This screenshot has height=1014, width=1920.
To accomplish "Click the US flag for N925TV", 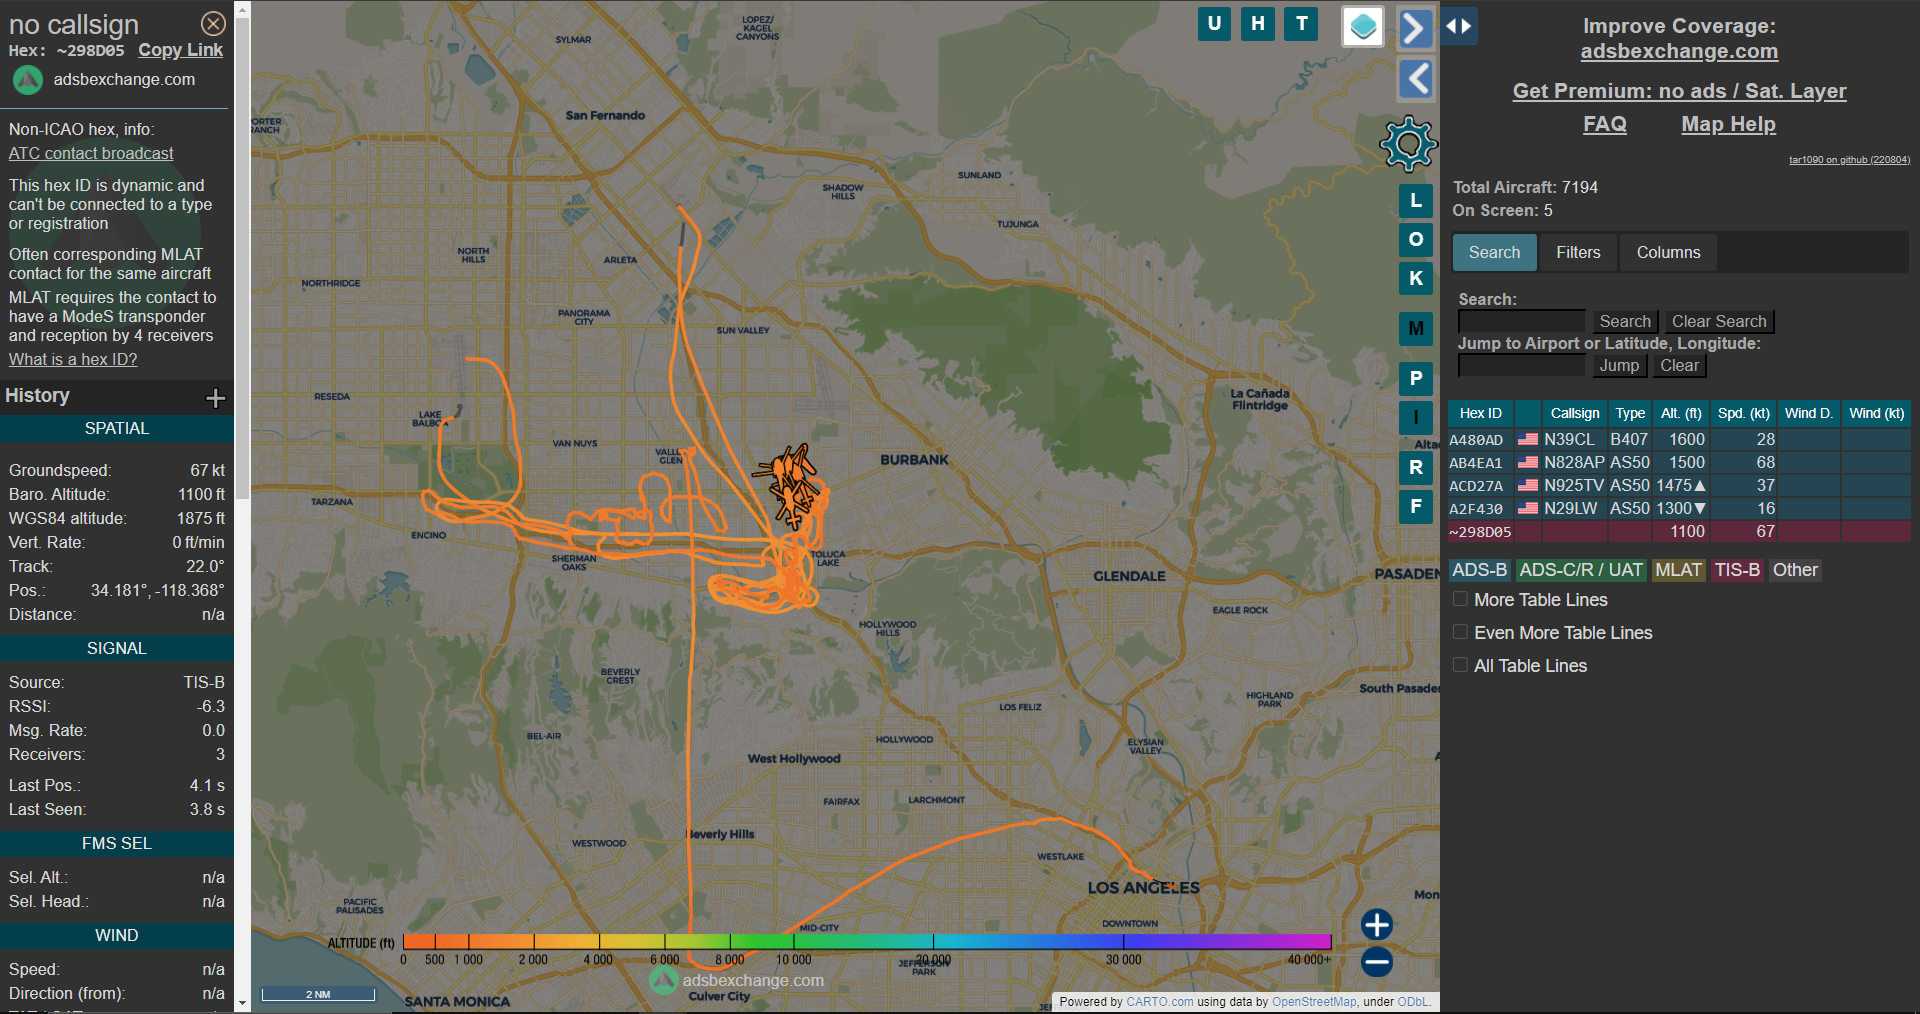I will (x=1527, y=485).
